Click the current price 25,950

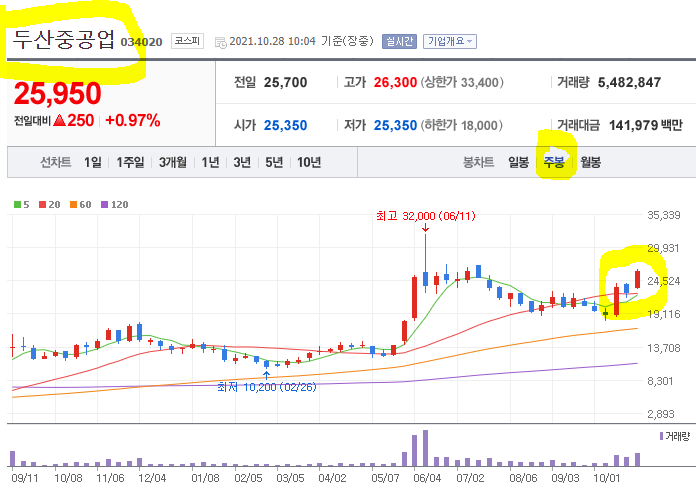(58, 94)
